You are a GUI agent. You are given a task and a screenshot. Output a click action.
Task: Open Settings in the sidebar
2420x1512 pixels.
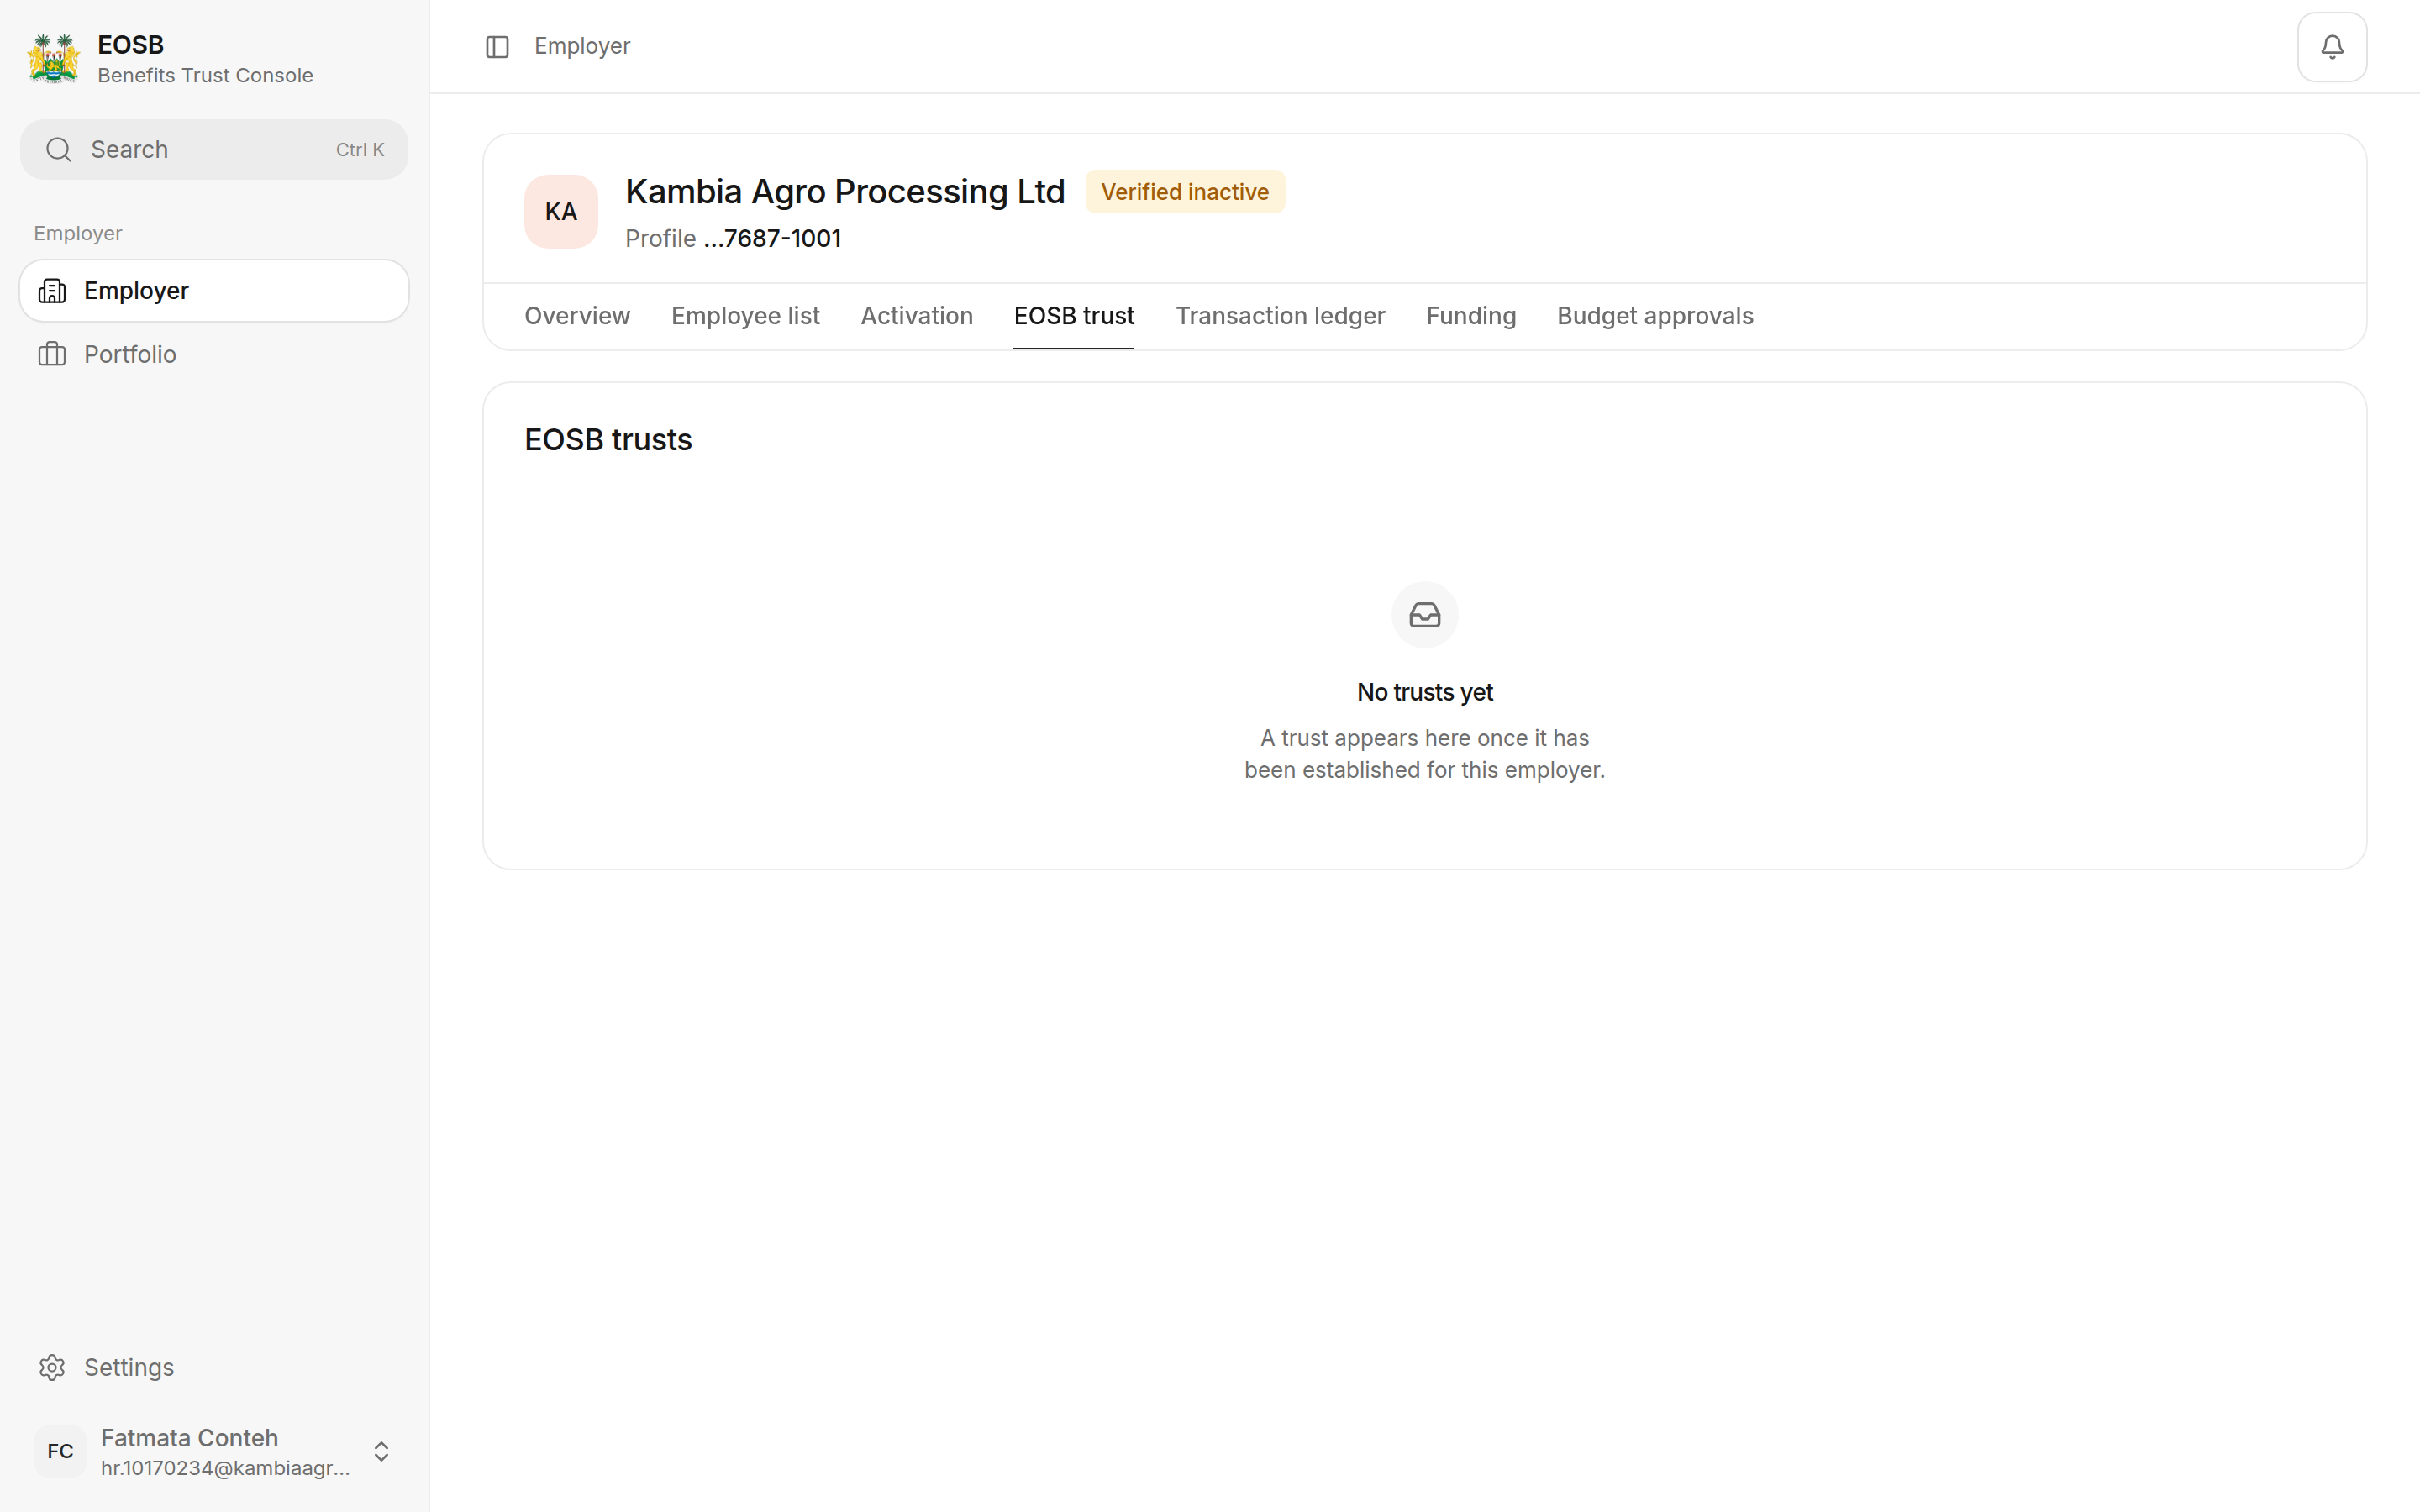click(x=214, y=1367)
